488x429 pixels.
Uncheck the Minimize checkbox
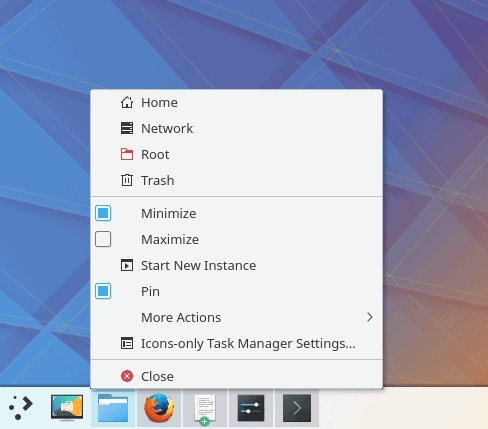click(103, 213)
